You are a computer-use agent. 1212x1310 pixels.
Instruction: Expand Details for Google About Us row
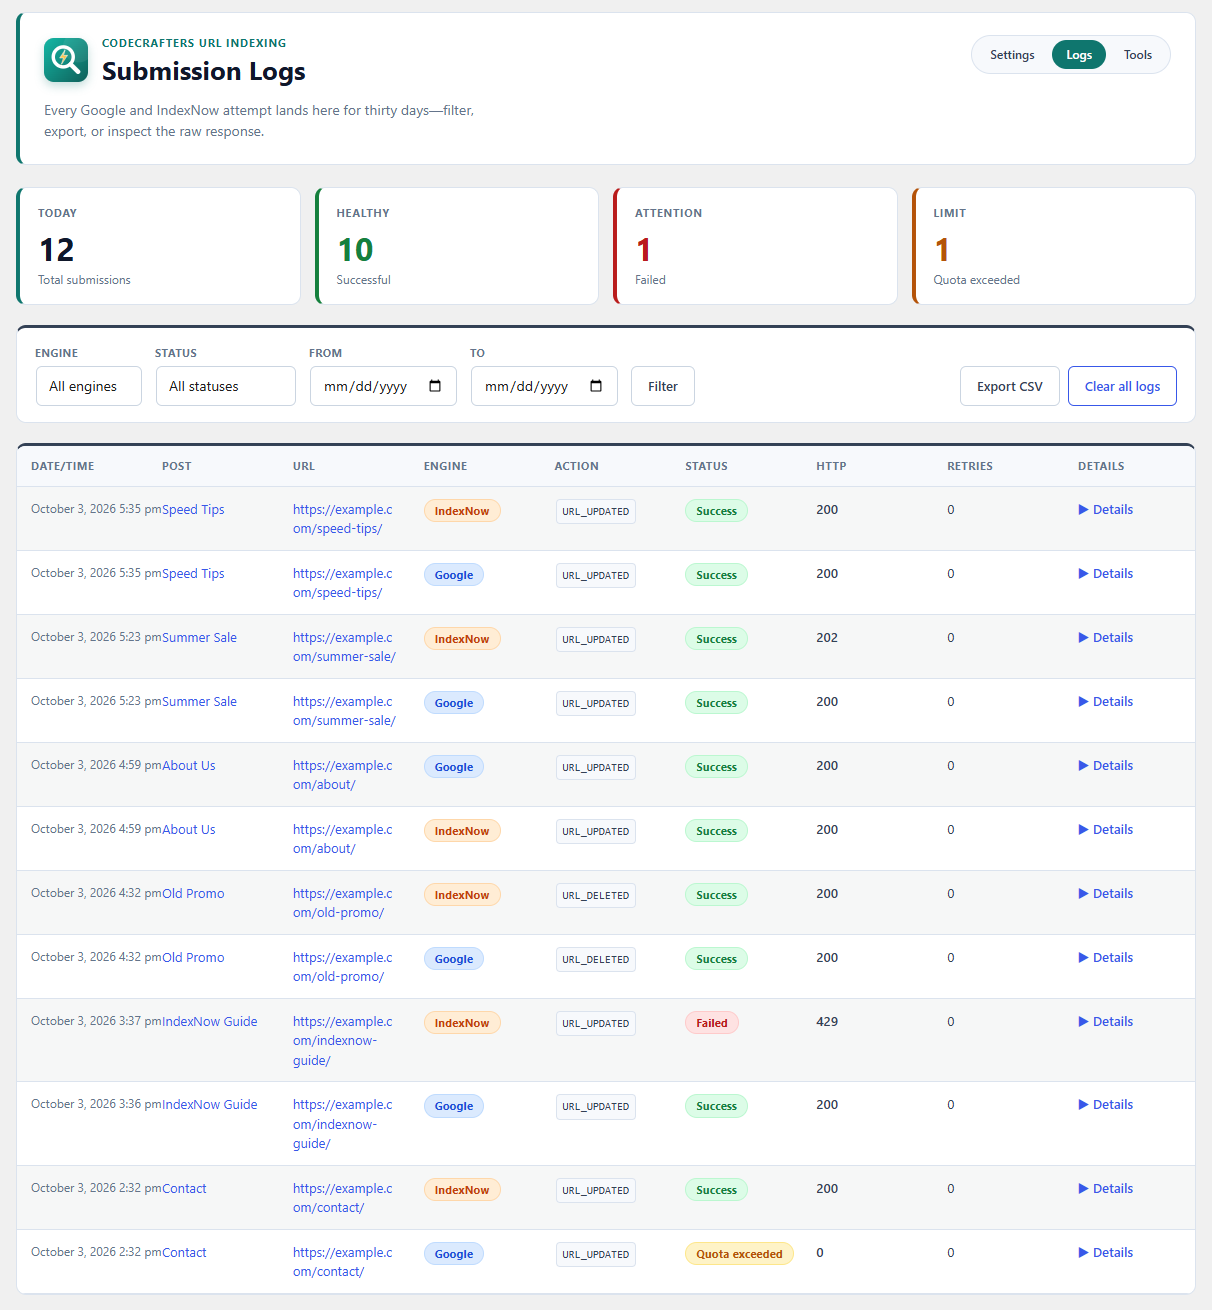point(1105,765)
